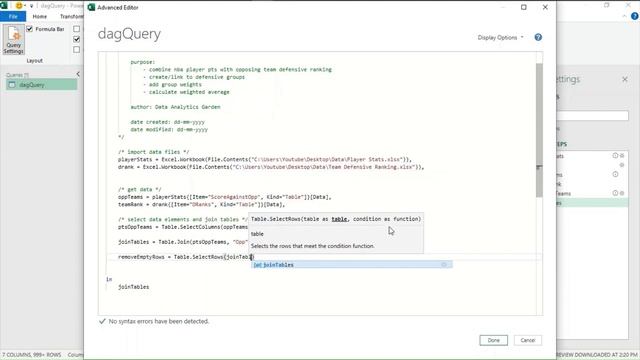Viewport: 640px width, 360px height.
Task: Select the highlighted last applied step
Action: point(592,203)
